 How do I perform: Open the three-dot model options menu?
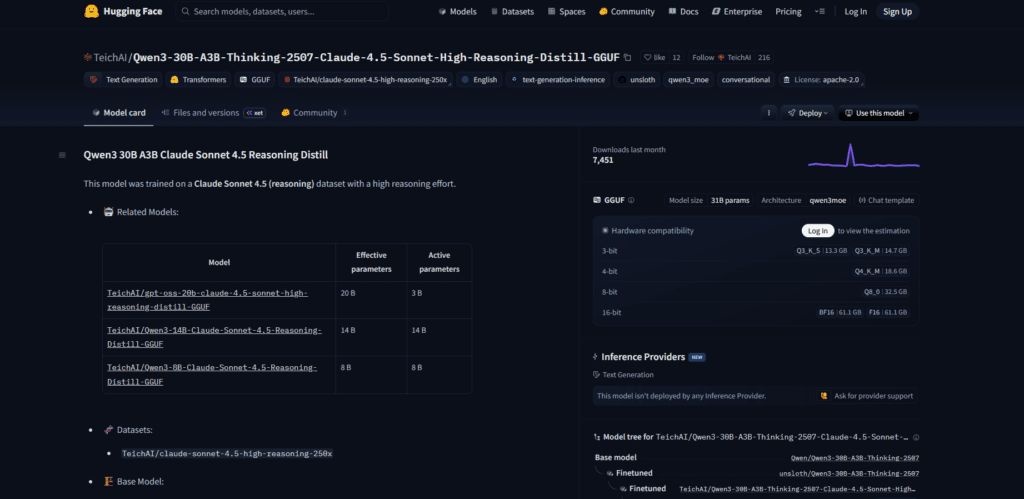[x=769, y=113]
